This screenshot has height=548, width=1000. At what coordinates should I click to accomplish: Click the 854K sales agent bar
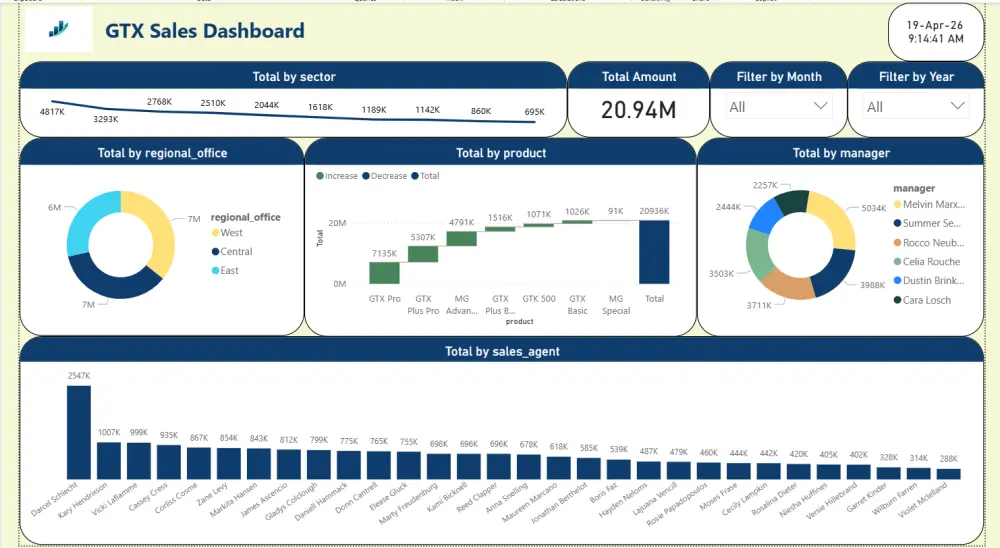click(229, 463)
